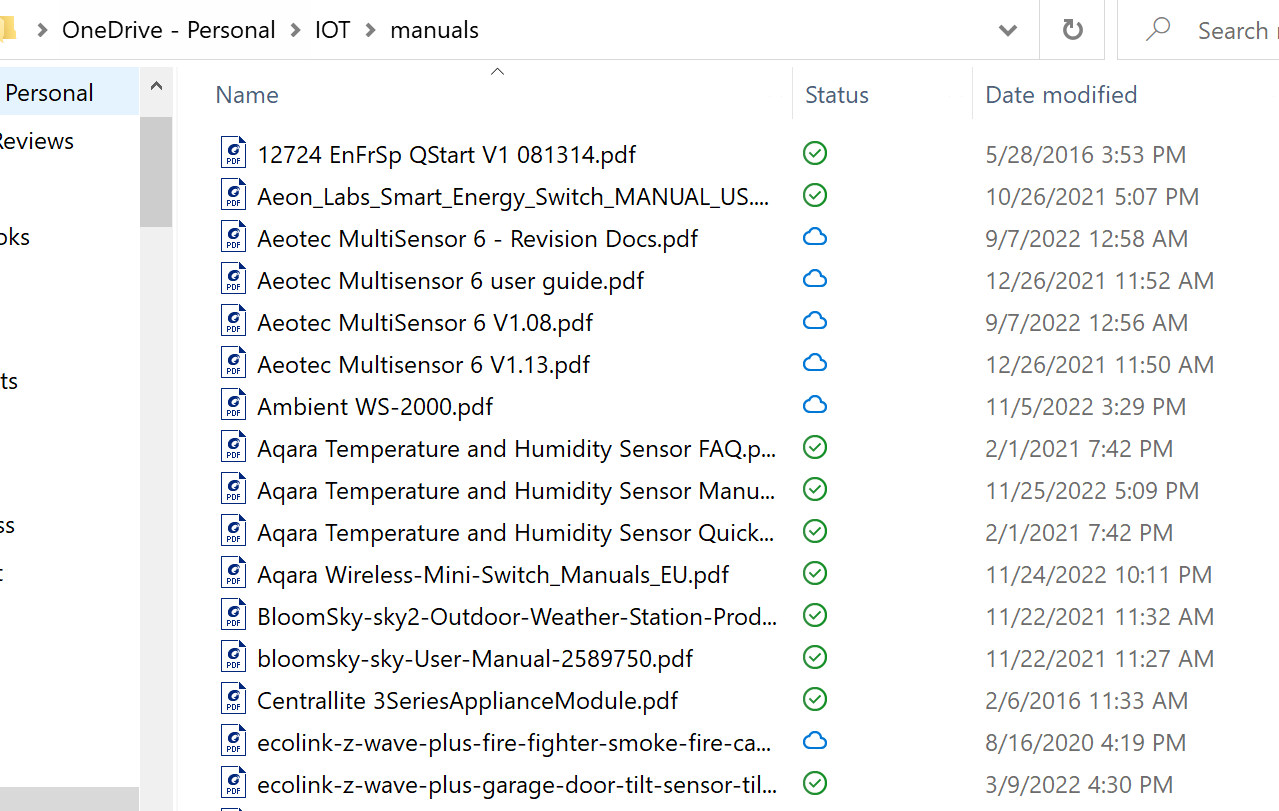Sort files by Status column
1279x811 pixels.
click(x=837, y=95)
